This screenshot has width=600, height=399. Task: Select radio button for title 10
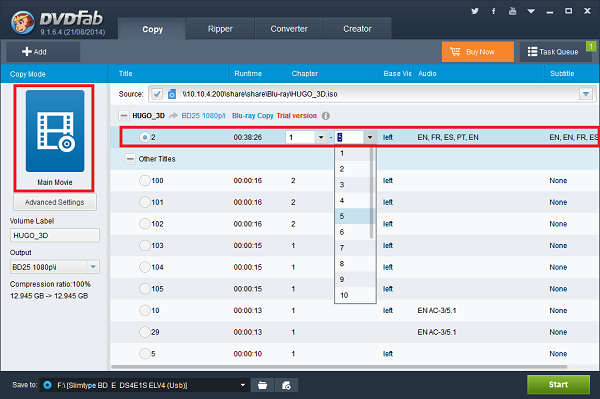[145, 310]
